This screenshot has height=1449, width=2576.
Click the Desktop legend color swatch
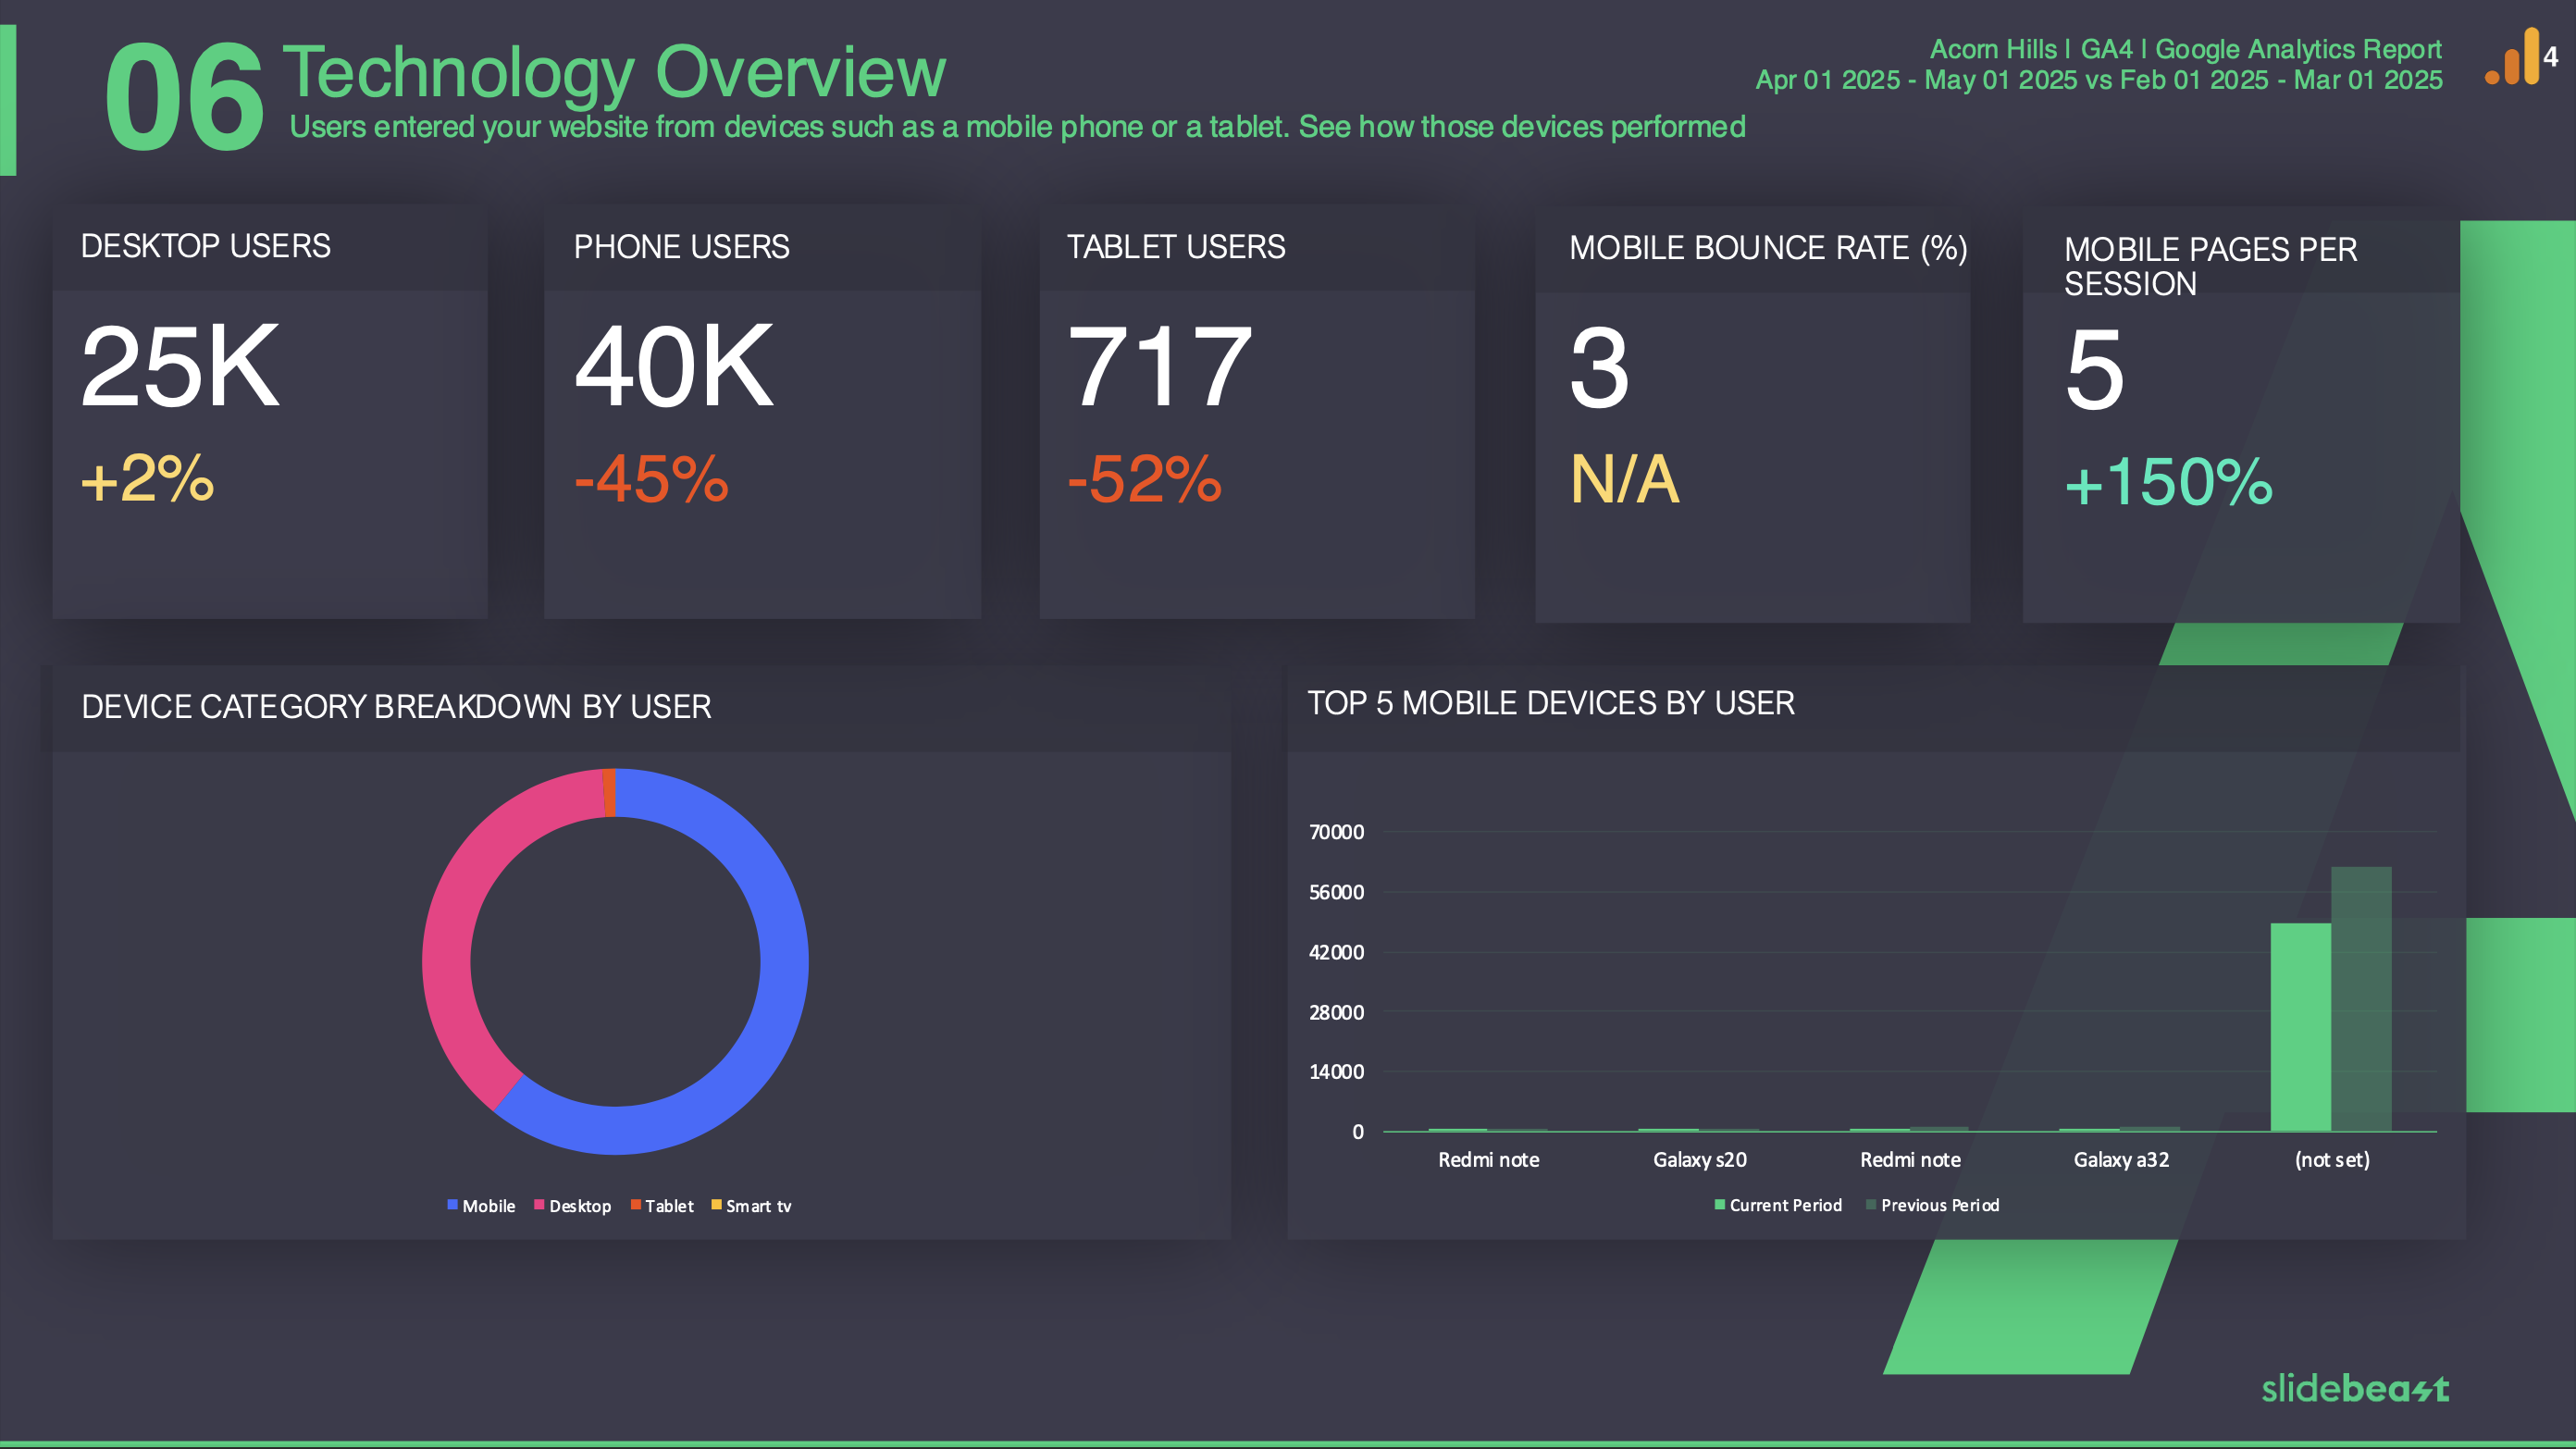[539, 1204]
